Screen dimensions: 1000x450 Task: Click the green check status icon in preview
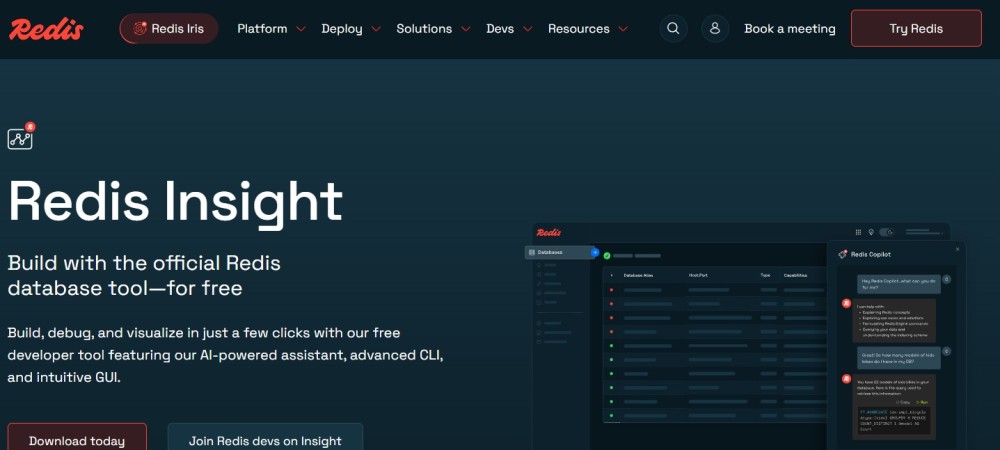607,256
